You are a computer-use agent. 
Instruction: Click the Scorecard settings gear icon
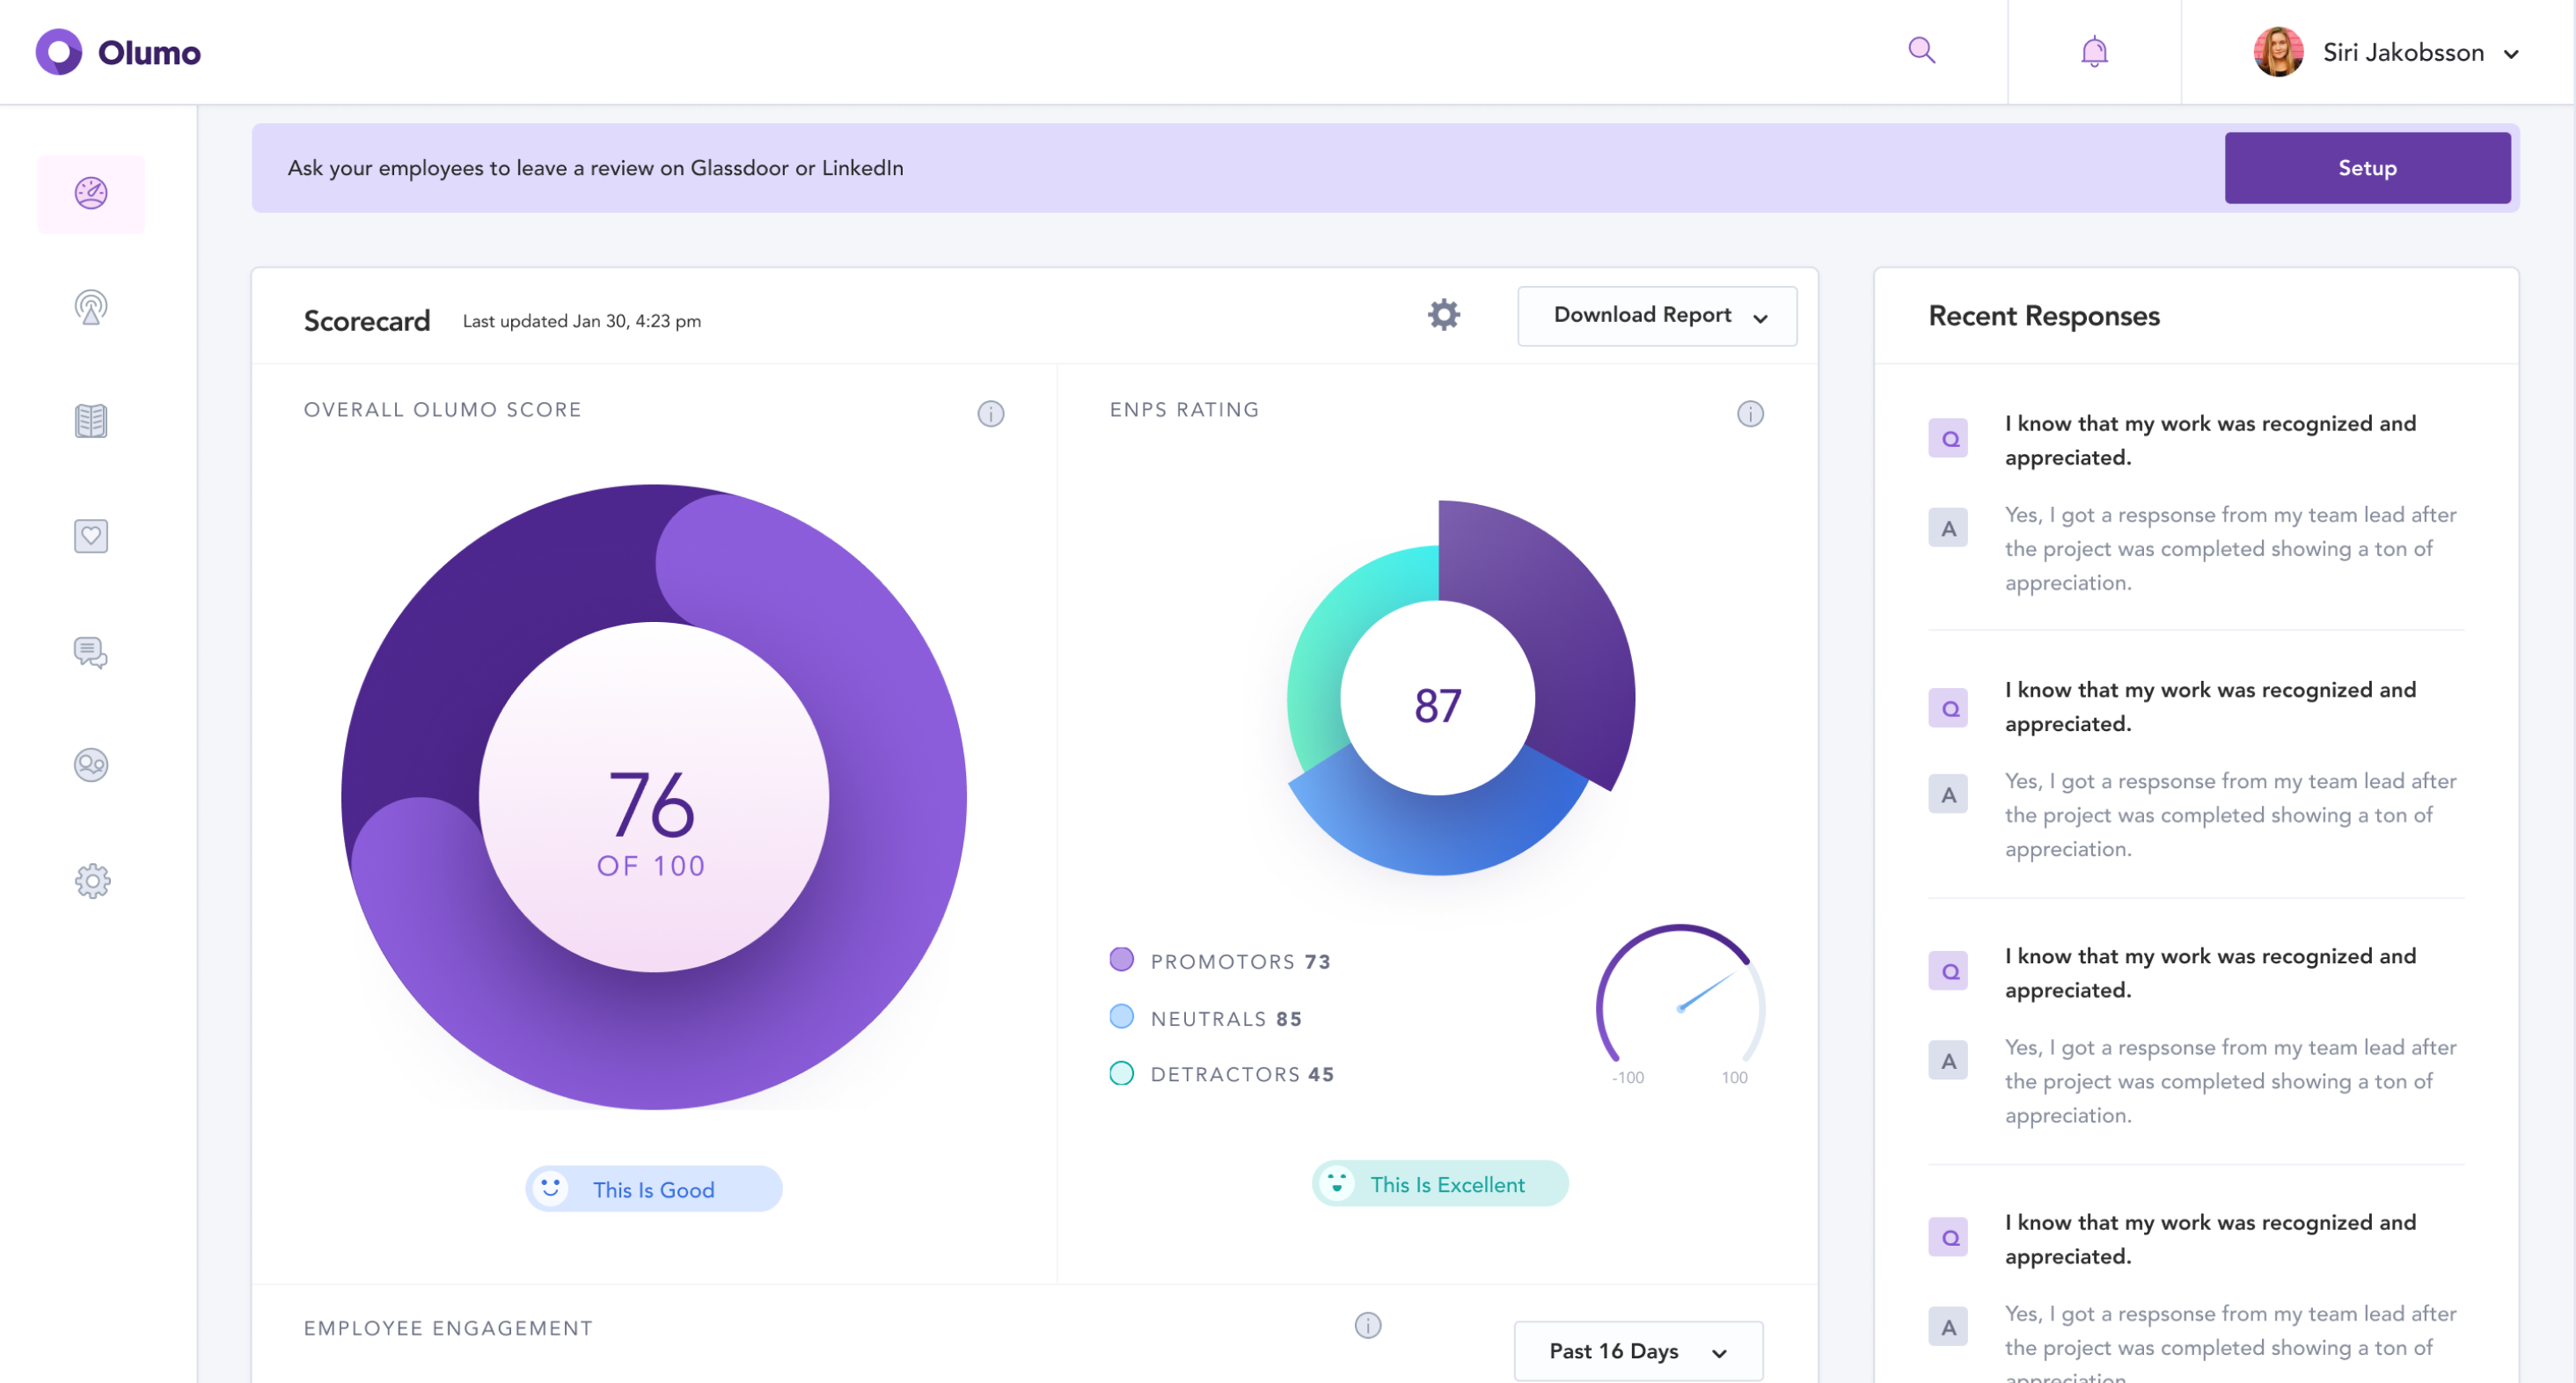(1443, 315)
